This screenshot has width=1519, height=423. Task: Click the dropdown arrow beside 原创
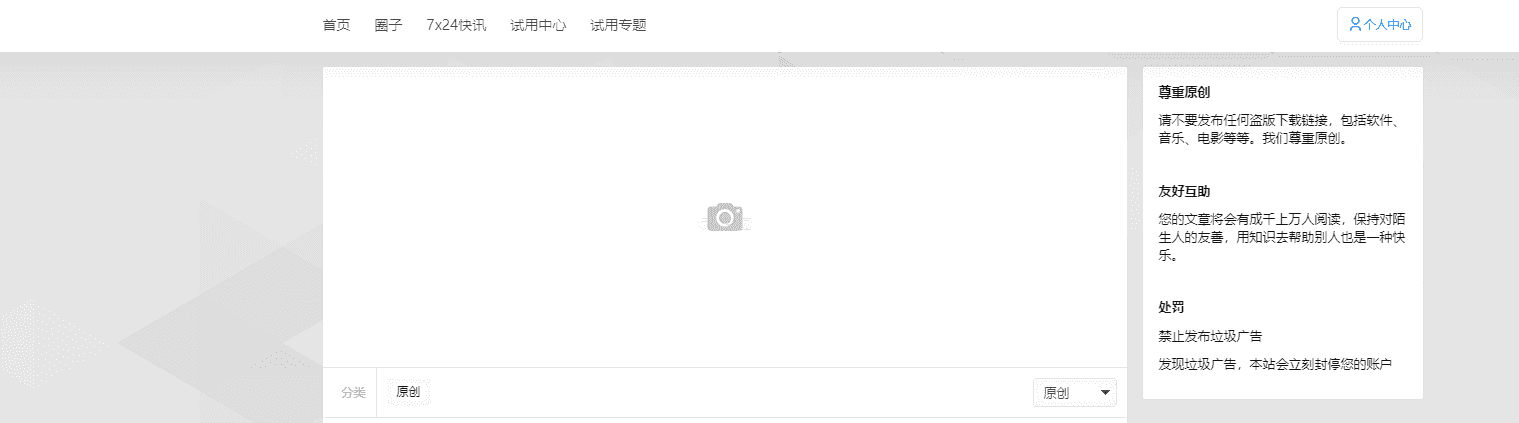(1105, 393)
